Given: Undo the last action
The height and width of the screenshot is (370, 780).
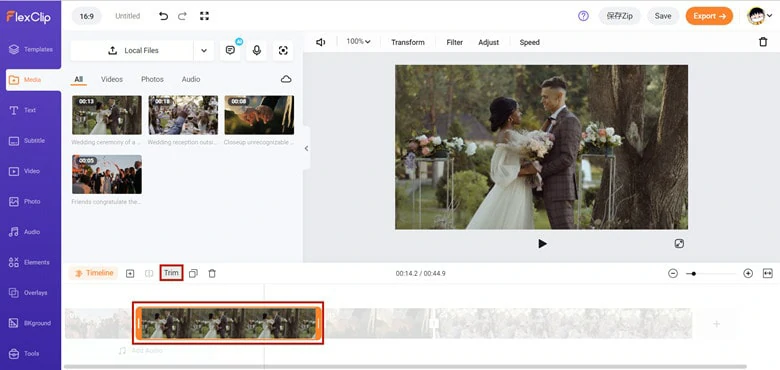Looking at the screenshot, I should coord(163,16).
